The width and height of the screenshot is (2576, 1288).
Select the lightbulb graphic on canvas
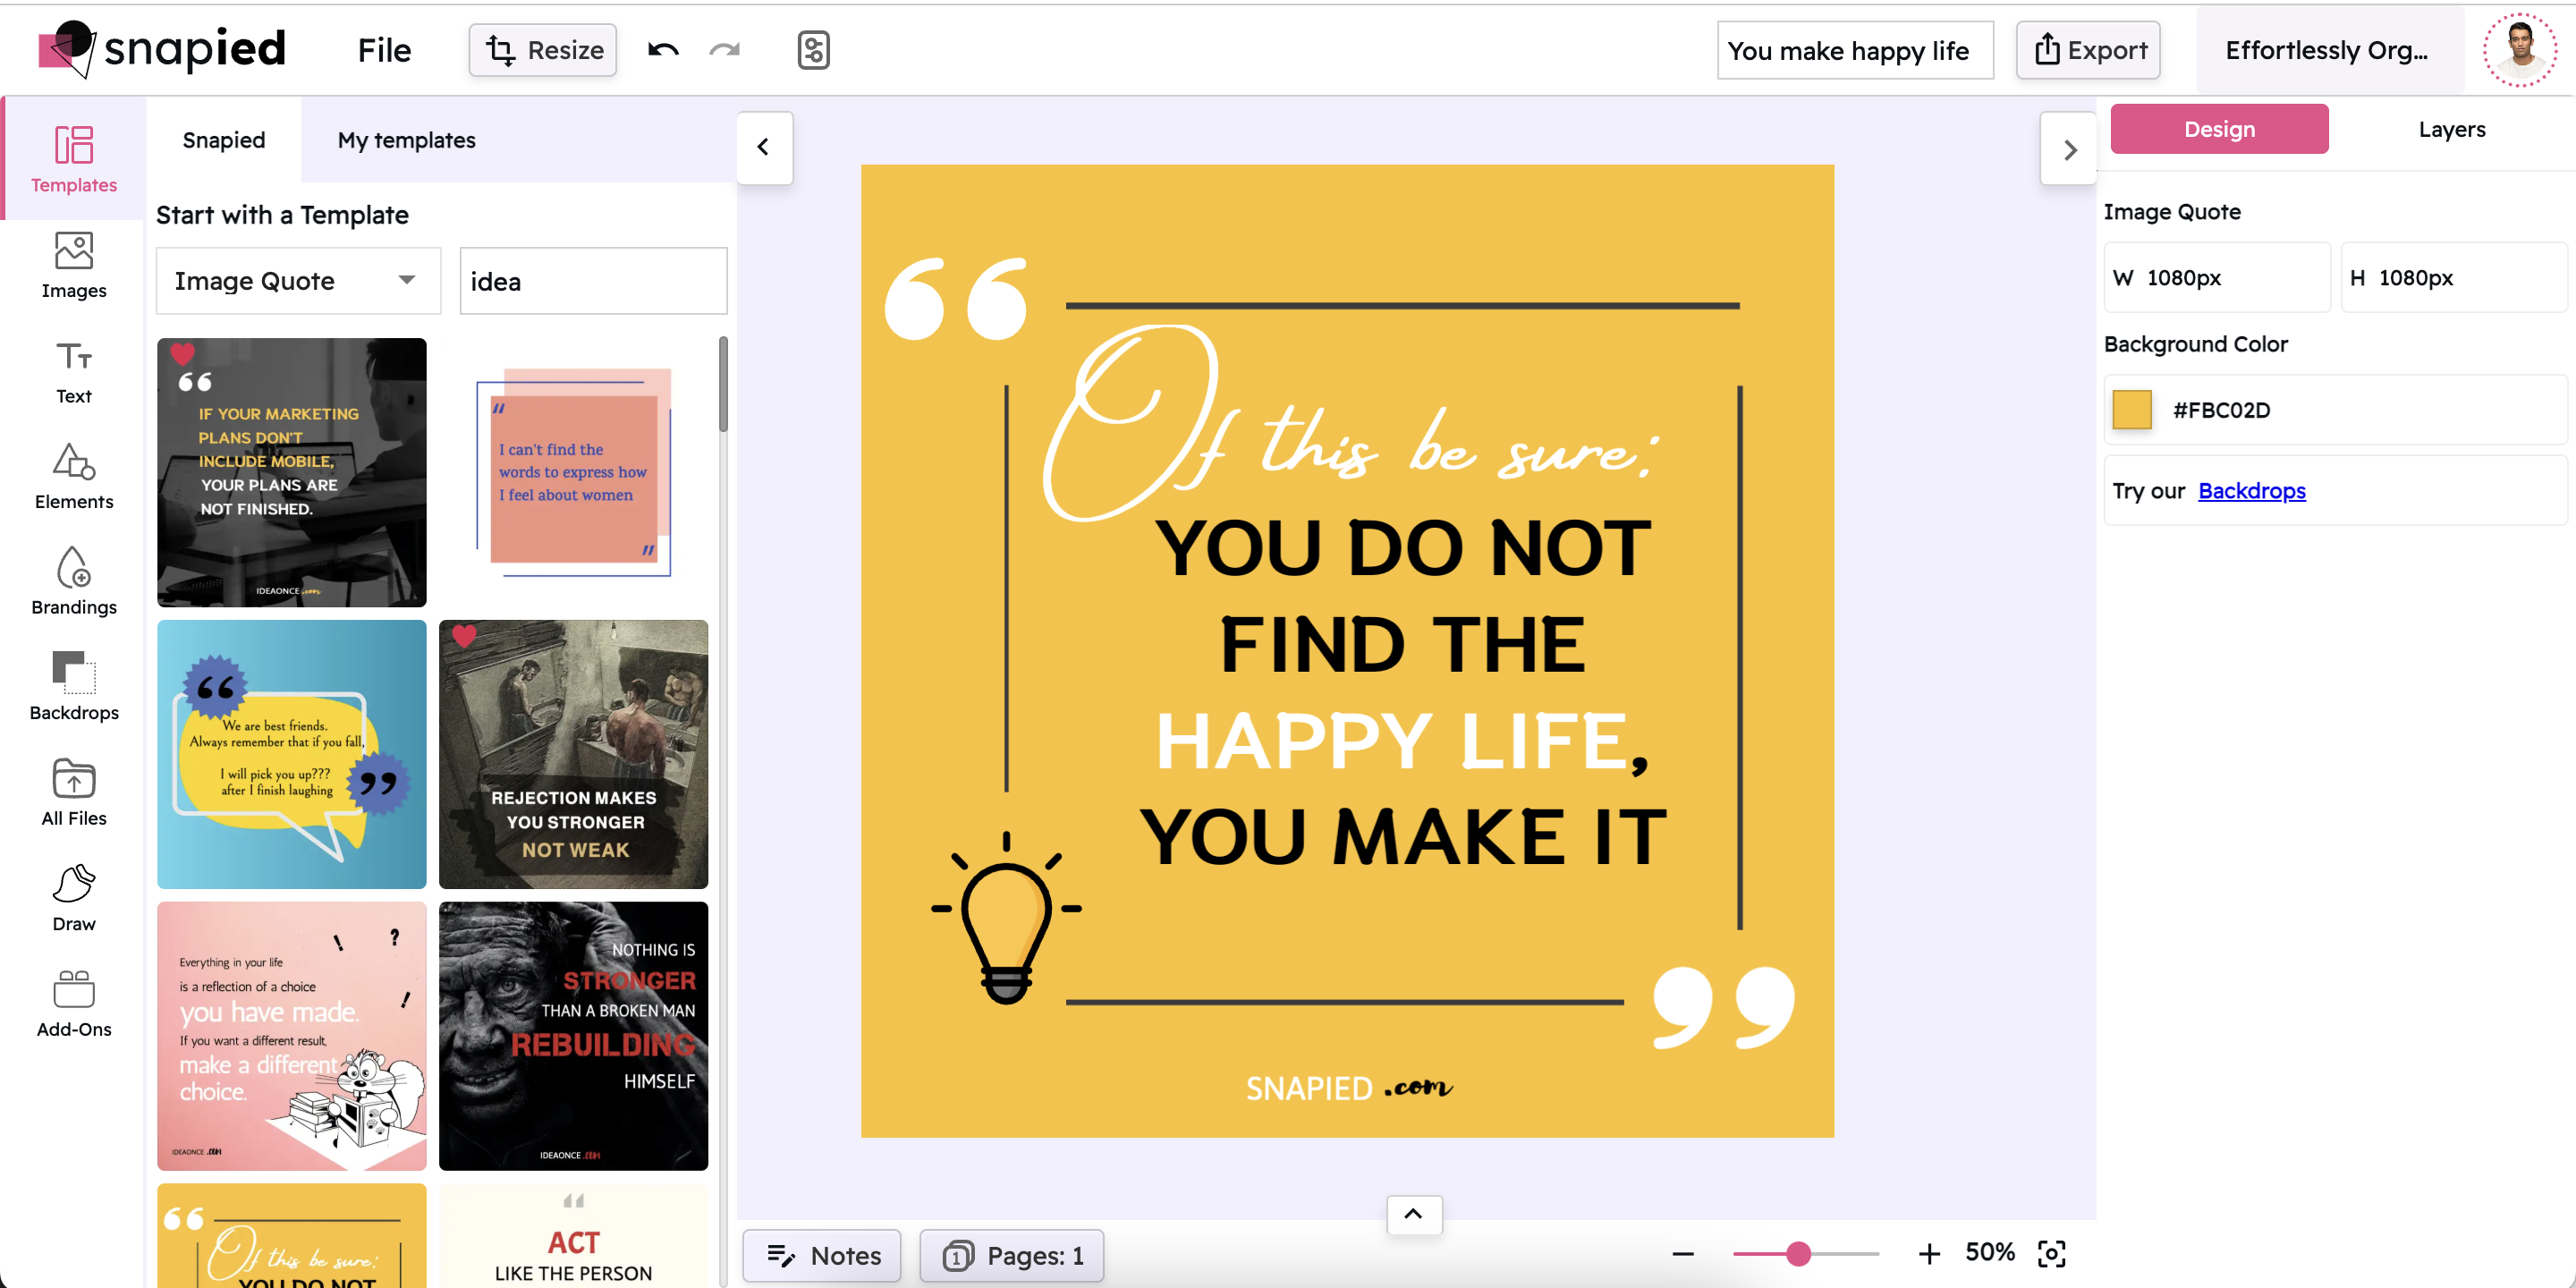point(1005,918)
